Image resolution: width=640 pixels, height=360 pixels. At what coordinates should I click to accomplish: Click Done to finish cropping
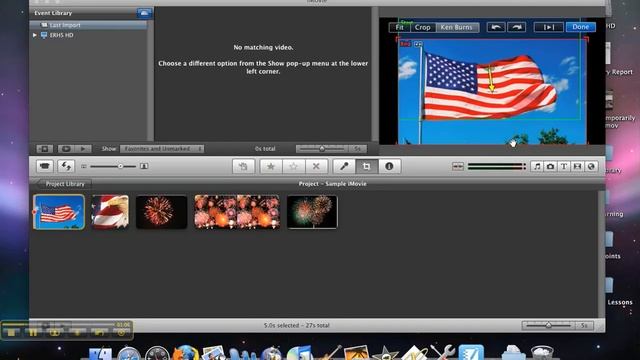point(580,27)
